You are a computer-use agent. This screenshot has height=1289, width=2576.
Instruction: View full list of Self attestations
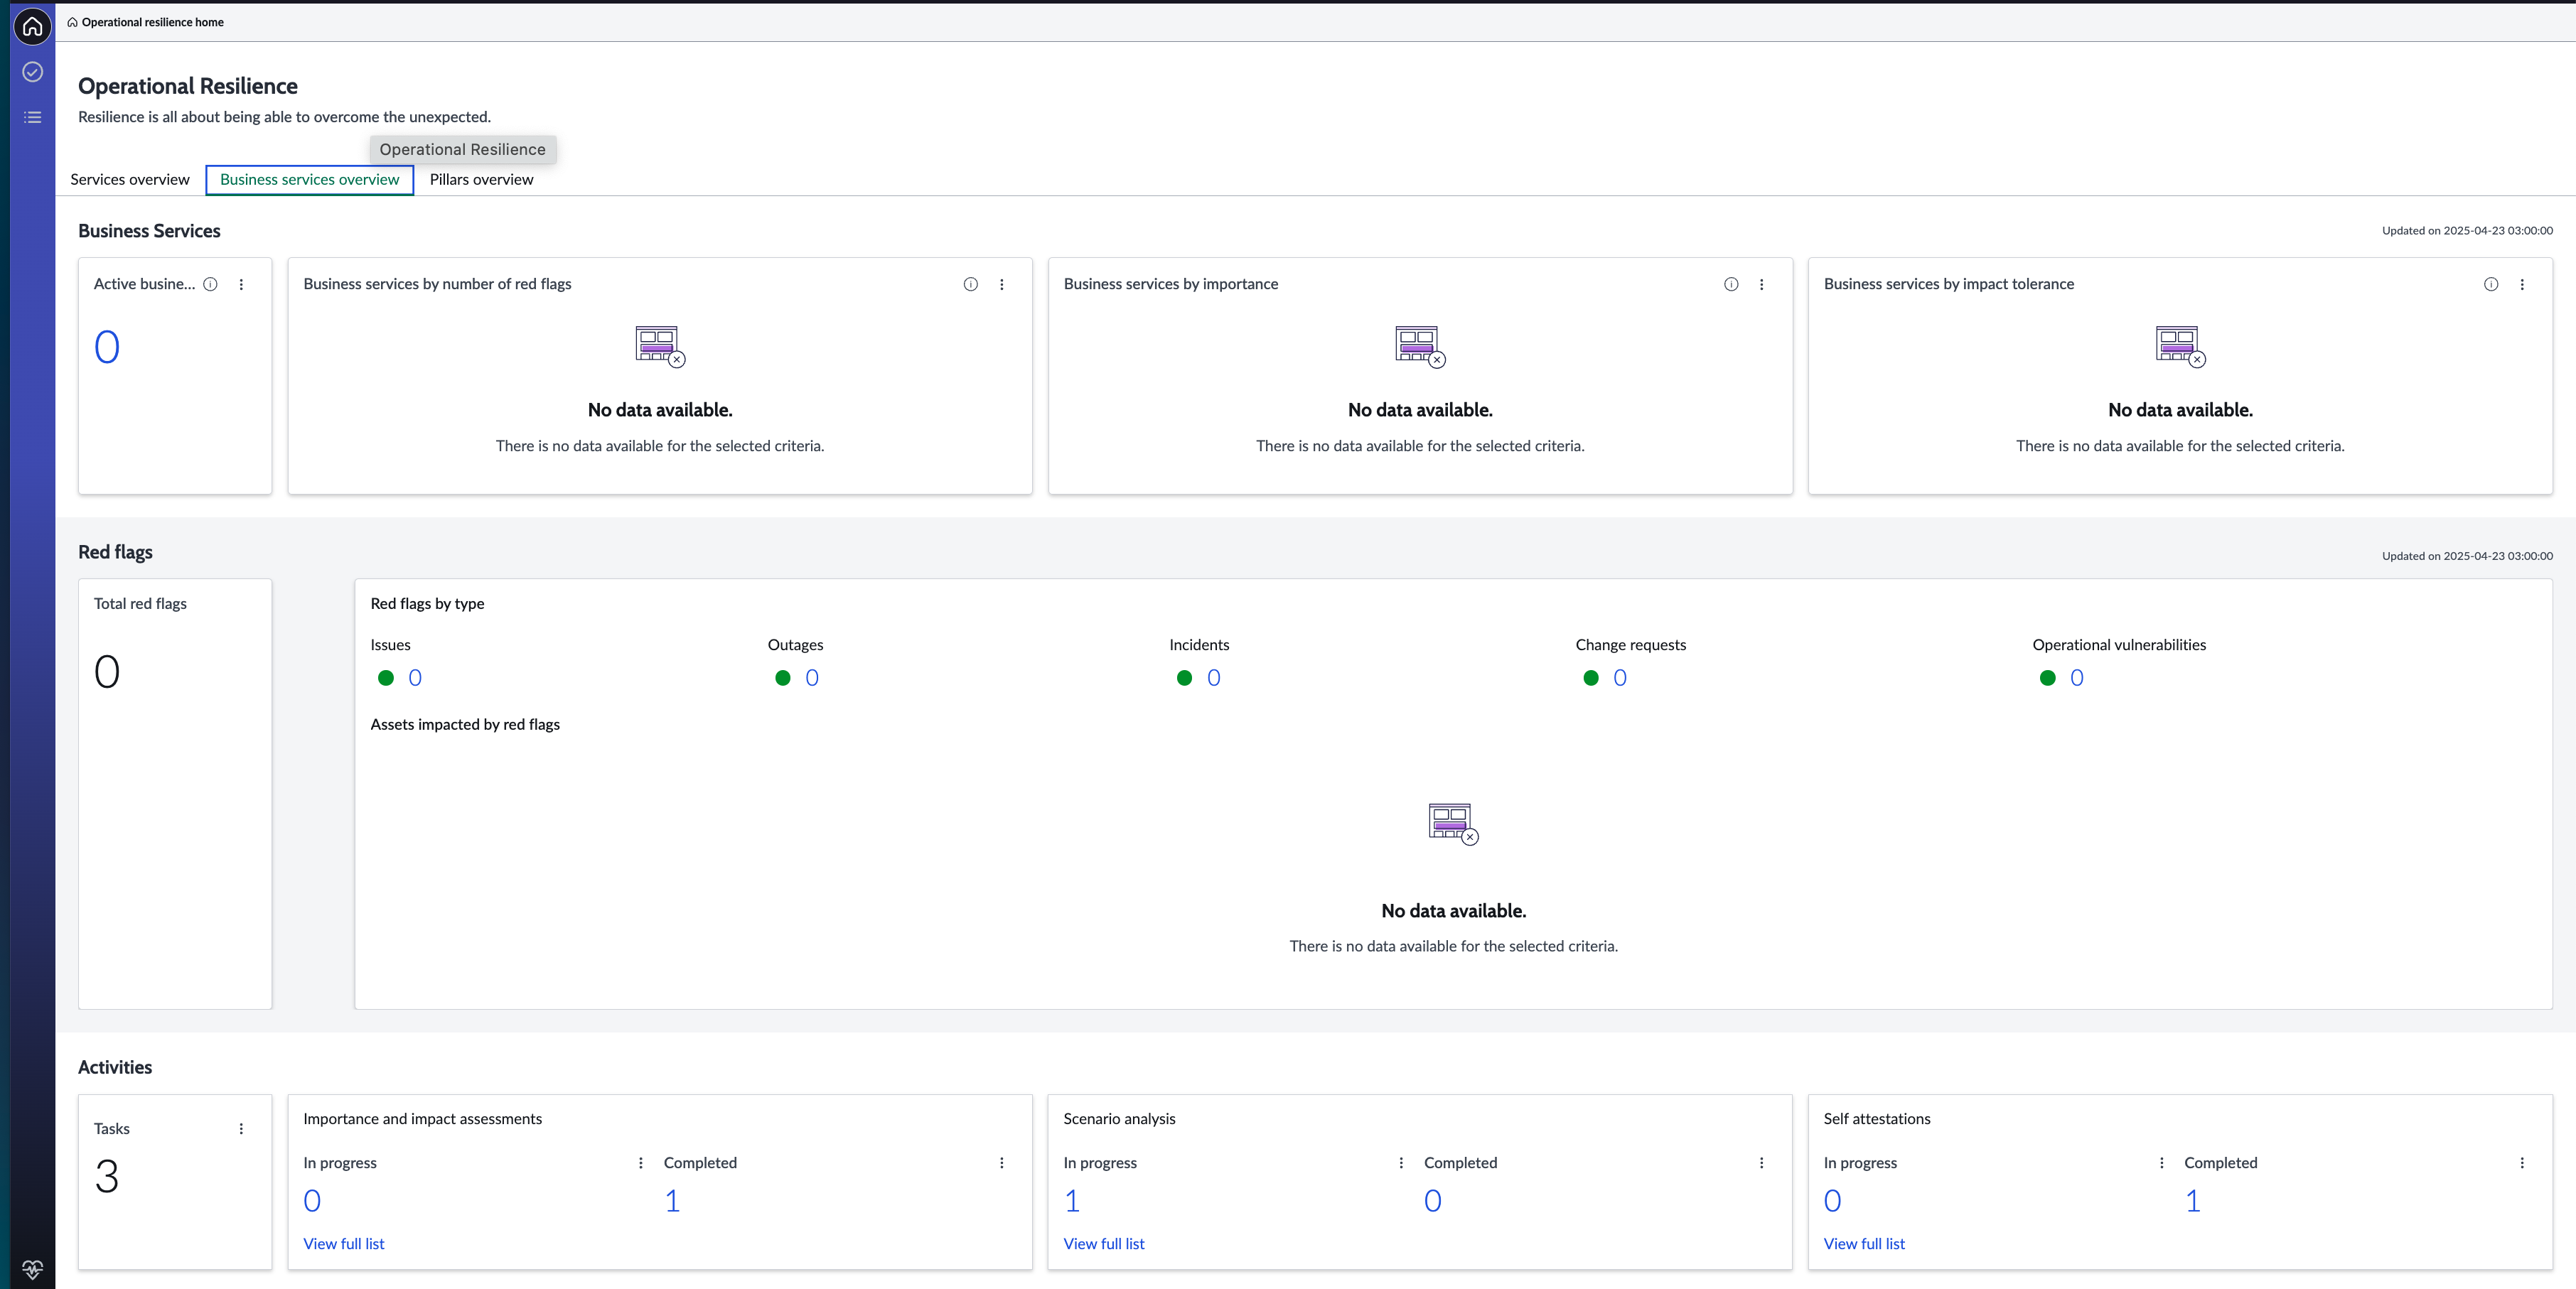click(1864, 1244)
